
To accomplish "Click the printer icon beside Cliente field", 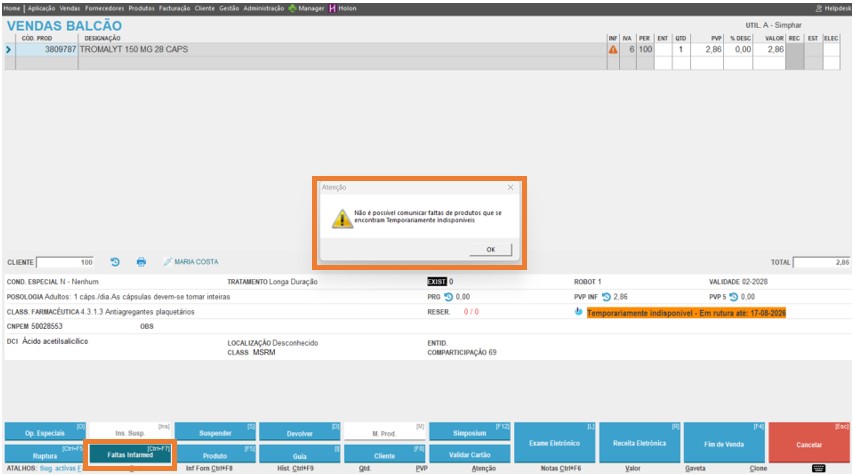I will [x=141, y=262].
